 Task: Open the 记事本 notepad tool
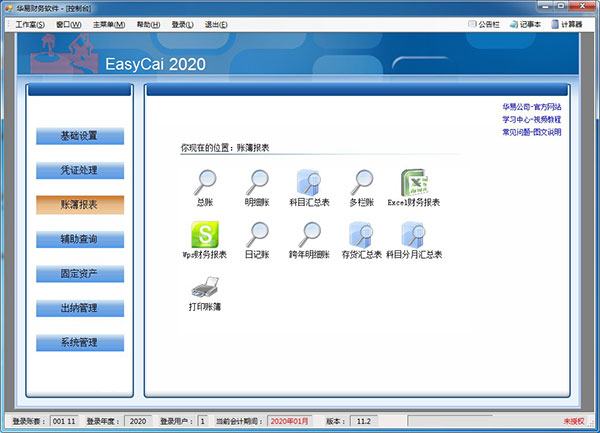(524, 24)
